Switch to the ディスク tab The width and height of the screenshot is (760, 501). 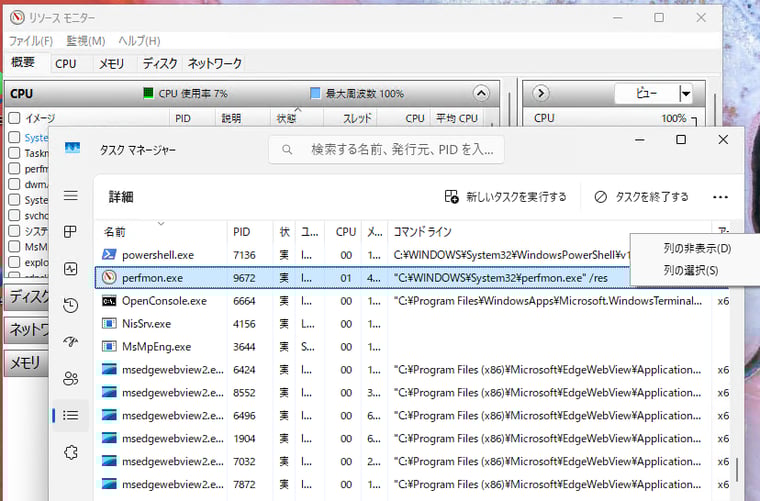pyautogui.click(x=160, y=63)
